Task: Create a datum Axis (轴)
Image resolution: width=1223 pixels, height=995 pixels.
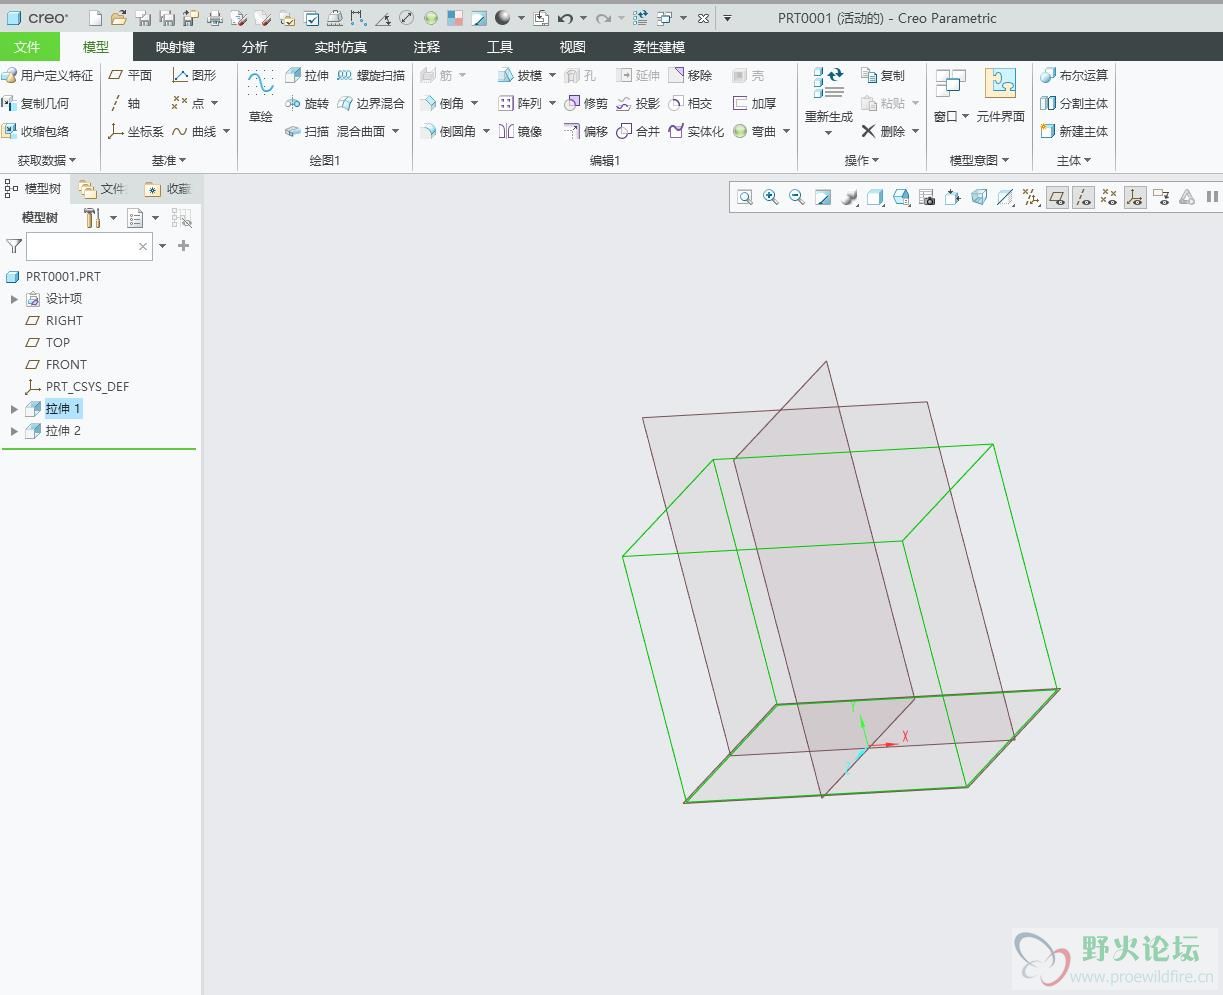Action: coord(125,103)
